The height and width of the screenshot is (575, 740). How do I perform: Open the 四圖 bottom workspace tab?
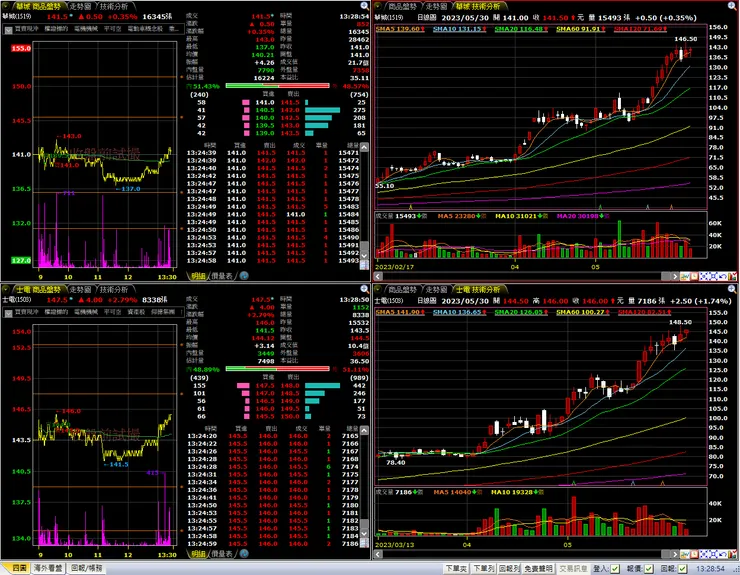(x=19, y=568)
